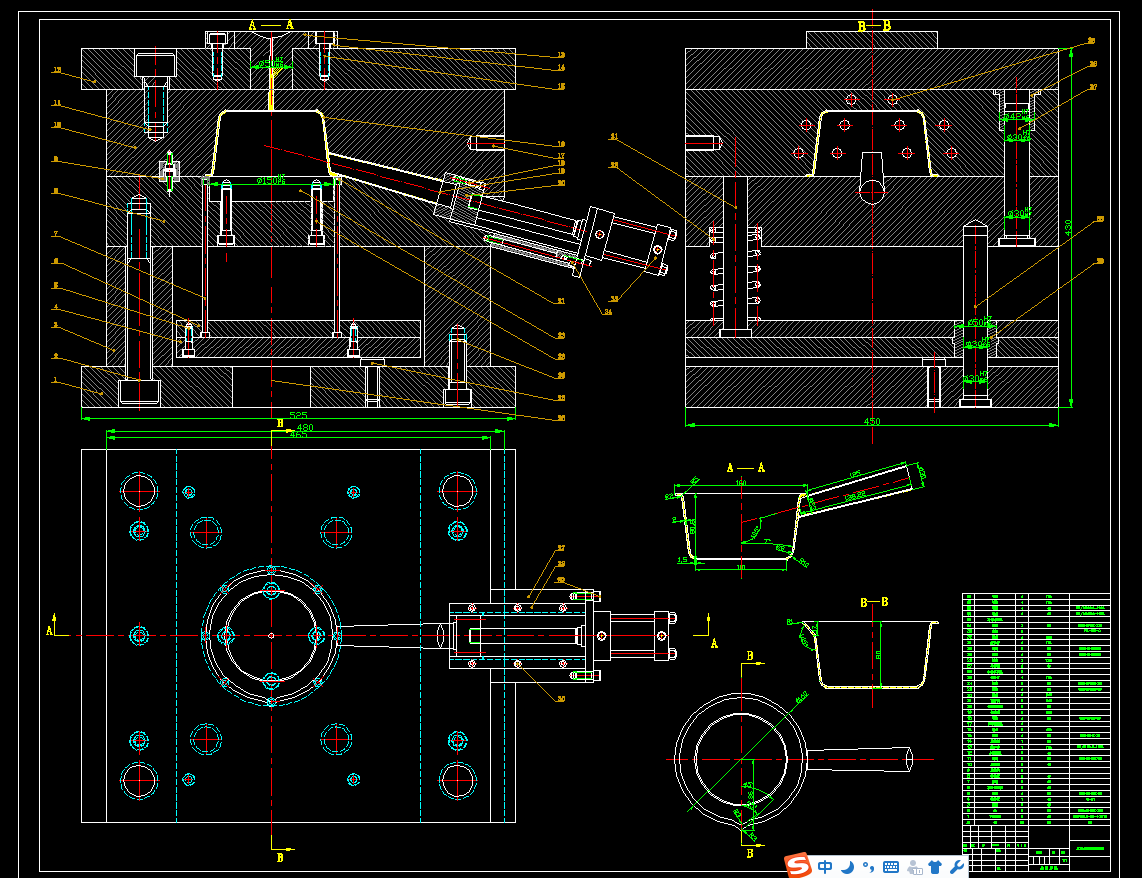Select the "480" dimension text in plan view
Viewport: 1142px width, 878px height.
304,427
